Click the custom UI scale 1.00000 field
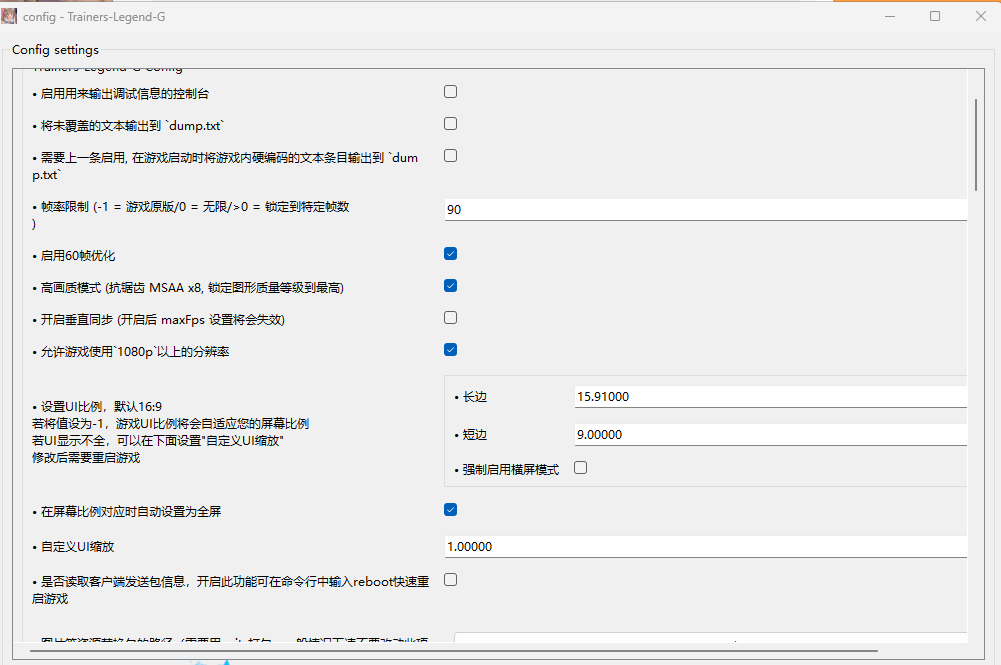The image size is (1001, 665). [x=700, y=546]
